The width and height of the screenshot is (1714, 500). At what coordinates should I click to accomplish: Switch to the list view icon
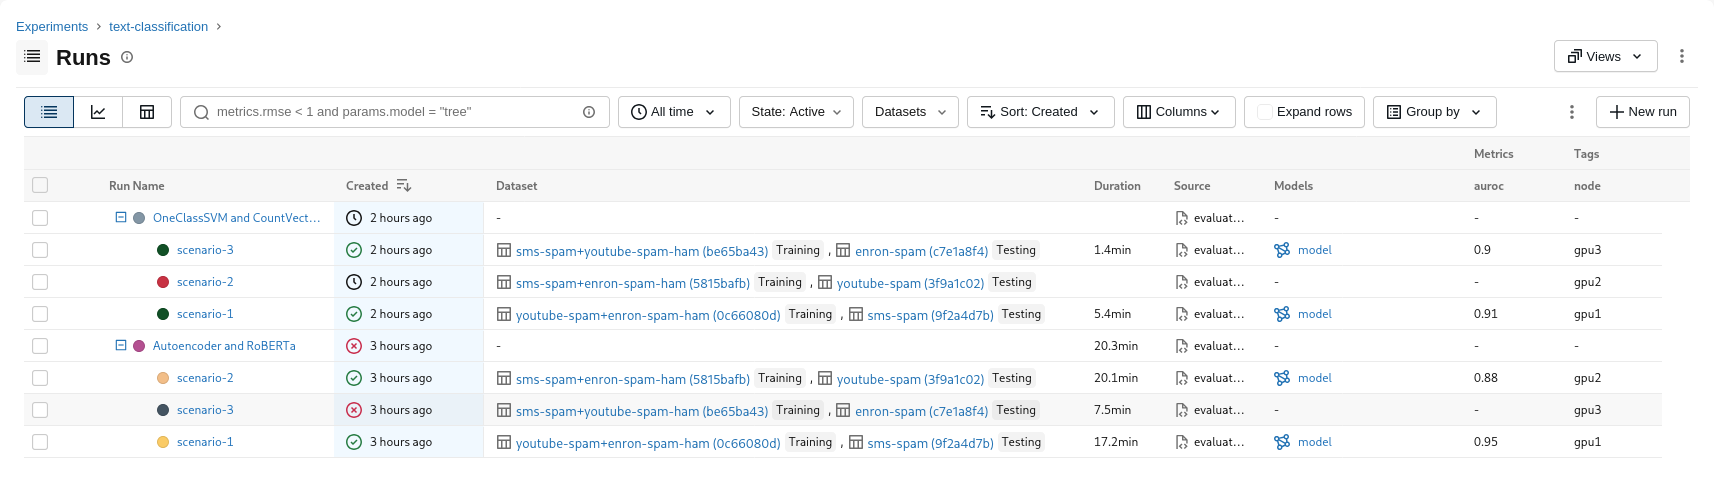(49, 112)
